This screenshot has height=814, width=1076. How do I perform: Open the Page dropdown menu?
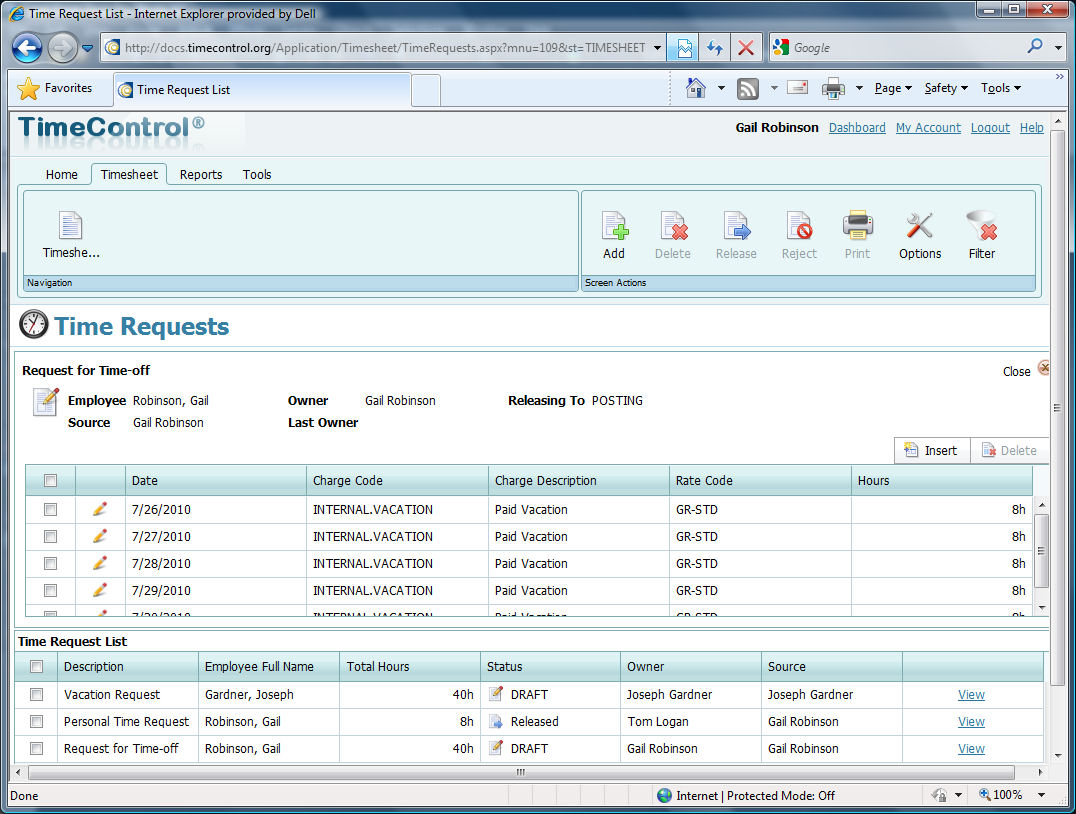pyautogui.click(x=893, y=88)
